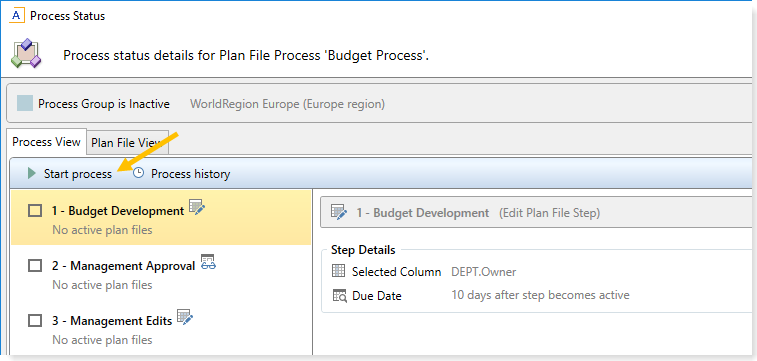757x361 pixels.
Task: Click the Process history clock icon
Action: 139,173
